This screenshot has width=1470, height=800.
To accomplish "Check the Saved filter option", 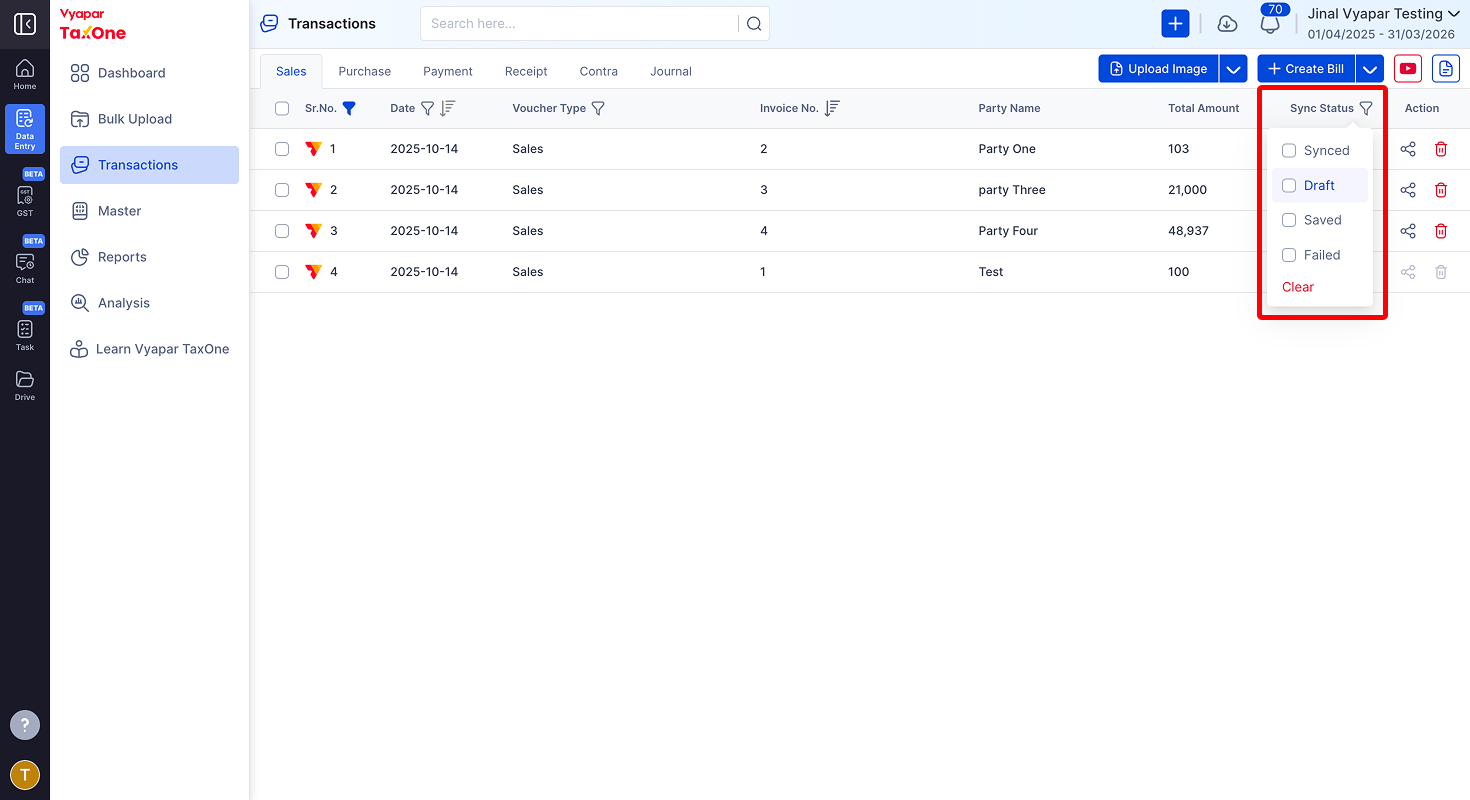I will [1289, 220].
